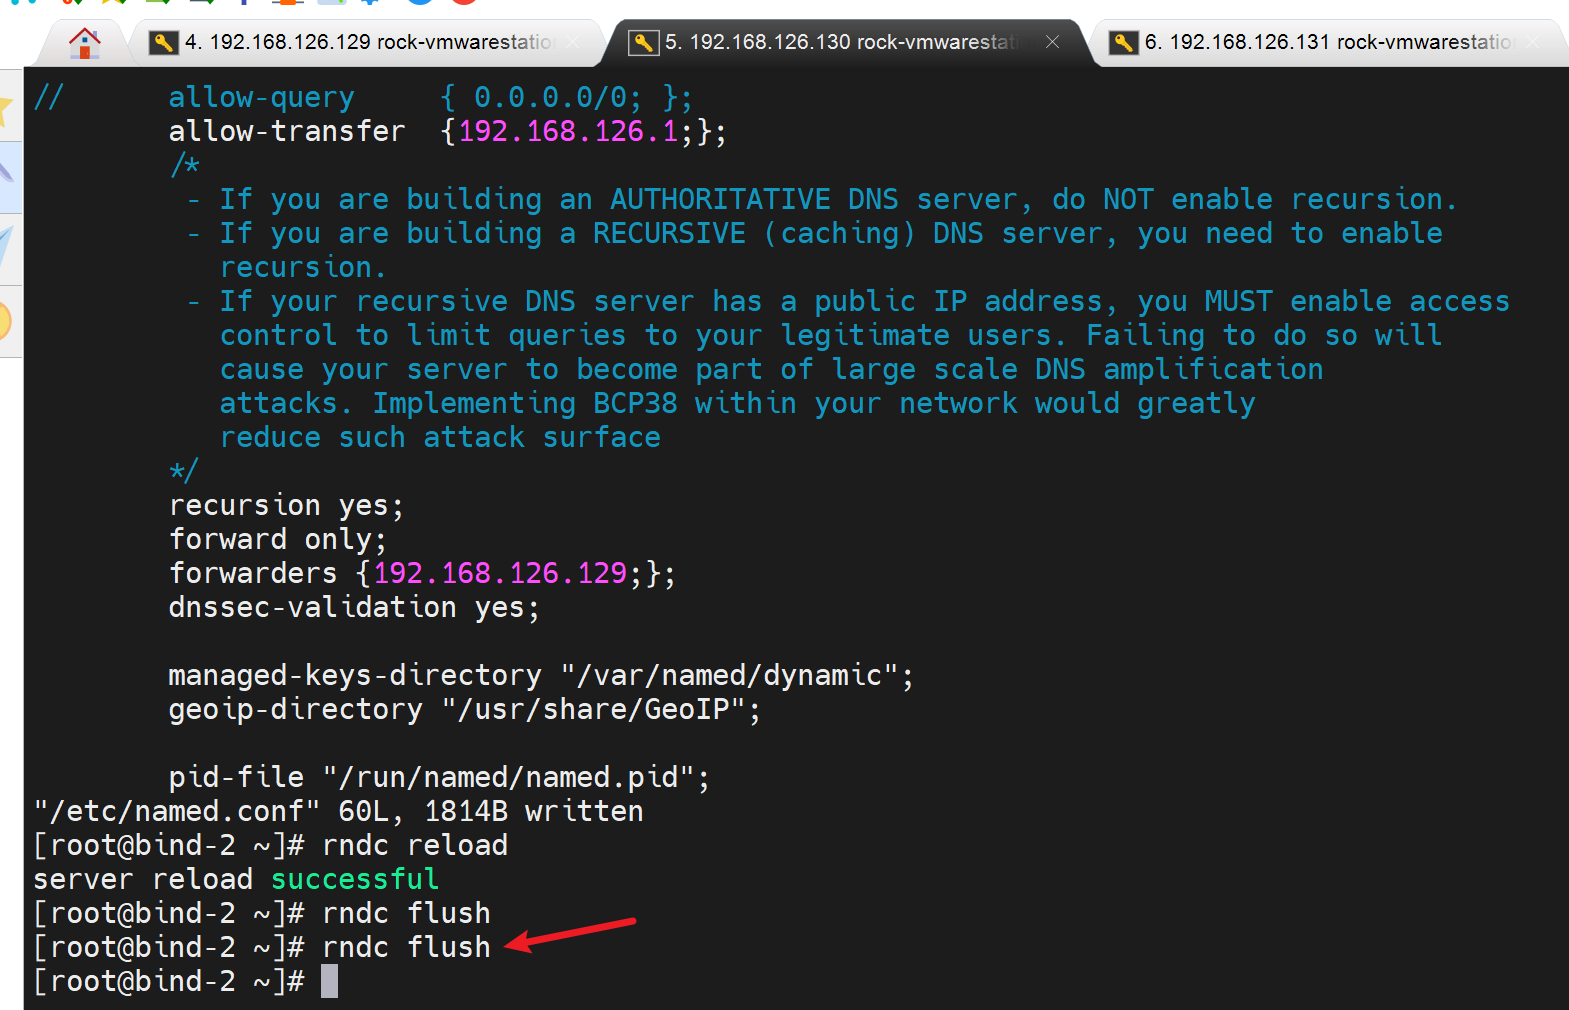The width and height of the screenshot is (1569, 1010).
Task: Click the 'managed-keys-directory' line
Action: (x=541, y=675)
